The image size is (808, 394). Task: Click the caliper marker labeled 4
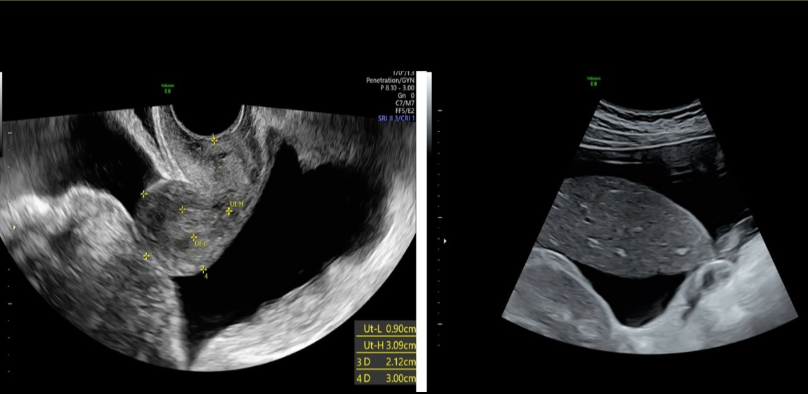tap(203, 269)
